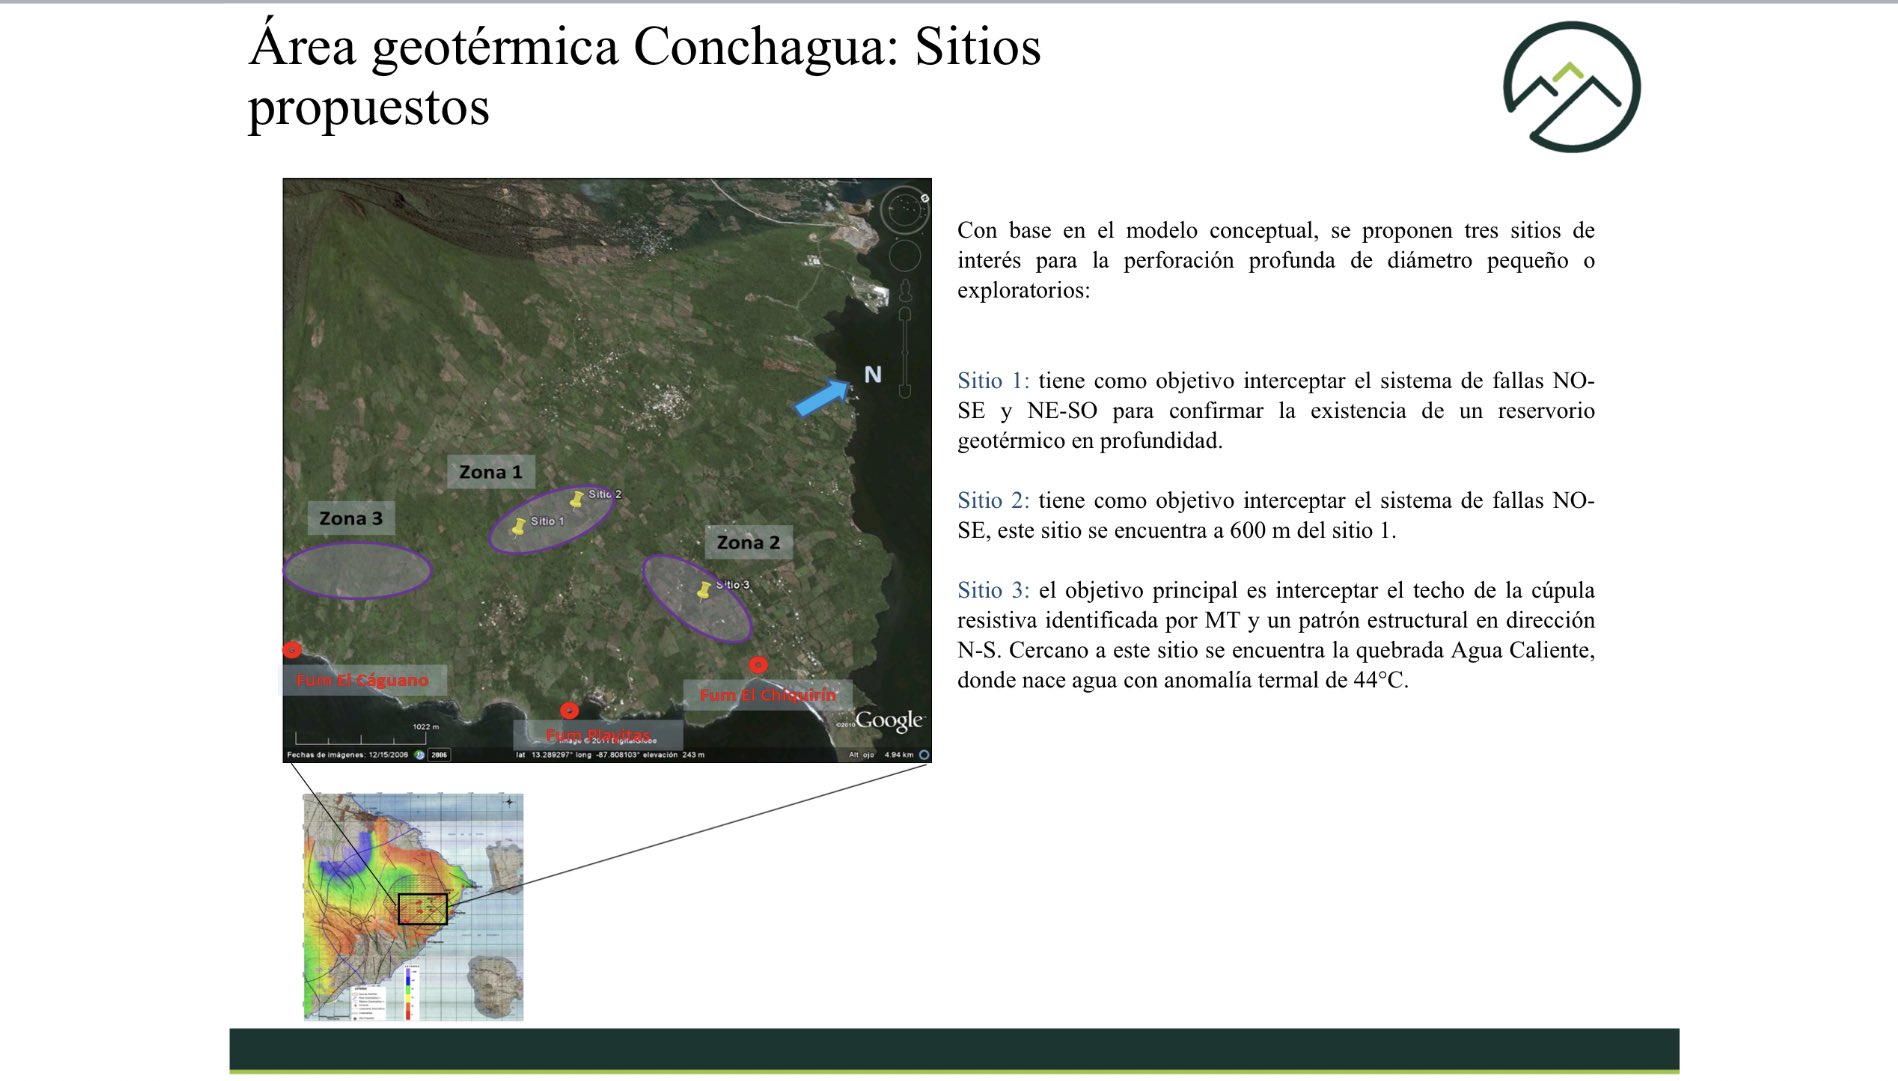Click the 'Sitio 1' pin label on map
Image resolution: width=1898 pixels, height=1081 pixels.
547,521
